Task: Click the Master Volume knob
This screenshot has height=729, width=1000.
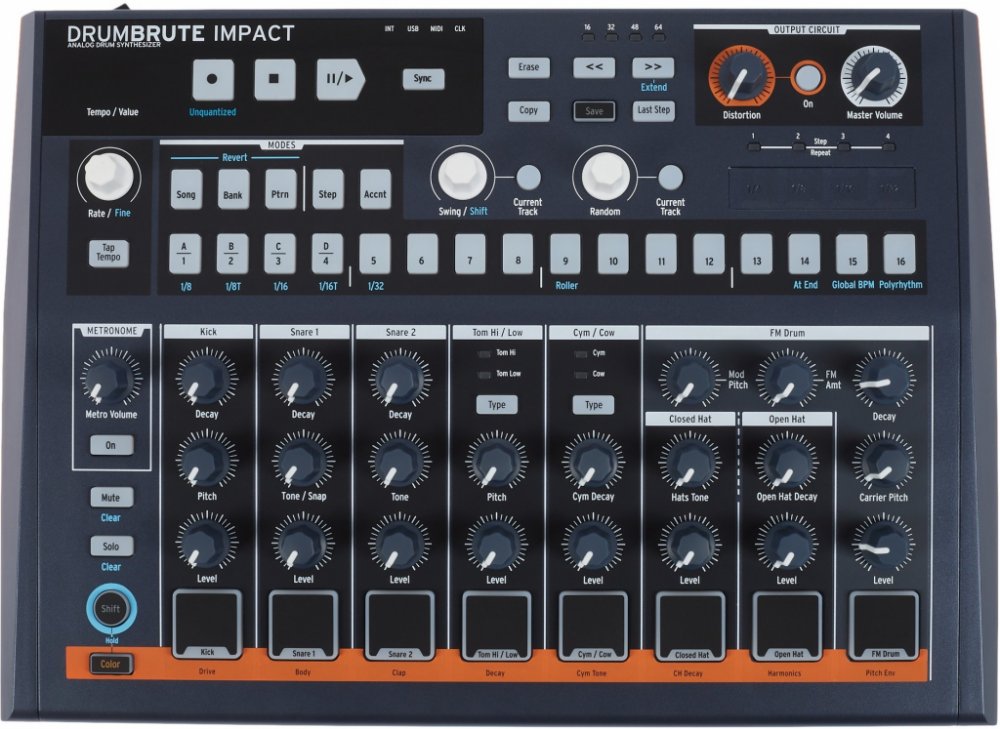Action: coord(873,75)
